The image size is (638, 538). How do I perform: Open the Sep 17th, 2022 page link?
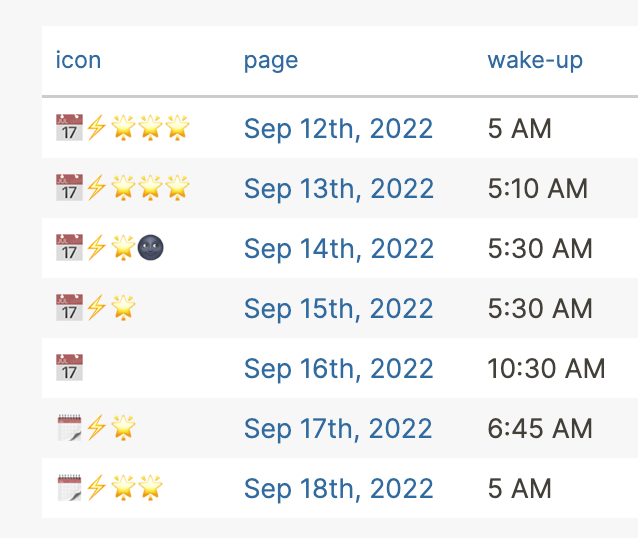click(x=338, y=428)
